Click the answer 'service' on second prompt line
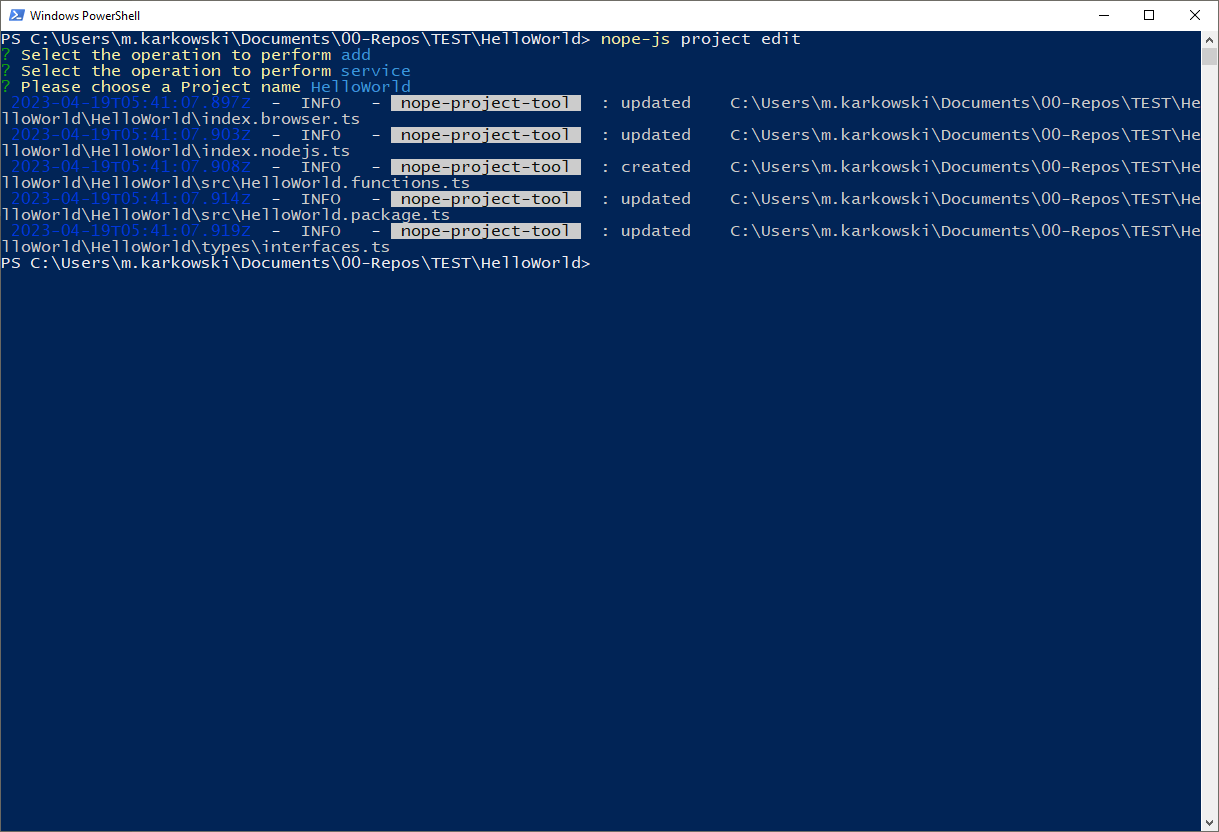Image resolution: width=1219 pixels, height=832 pixels. coord(376,71)
